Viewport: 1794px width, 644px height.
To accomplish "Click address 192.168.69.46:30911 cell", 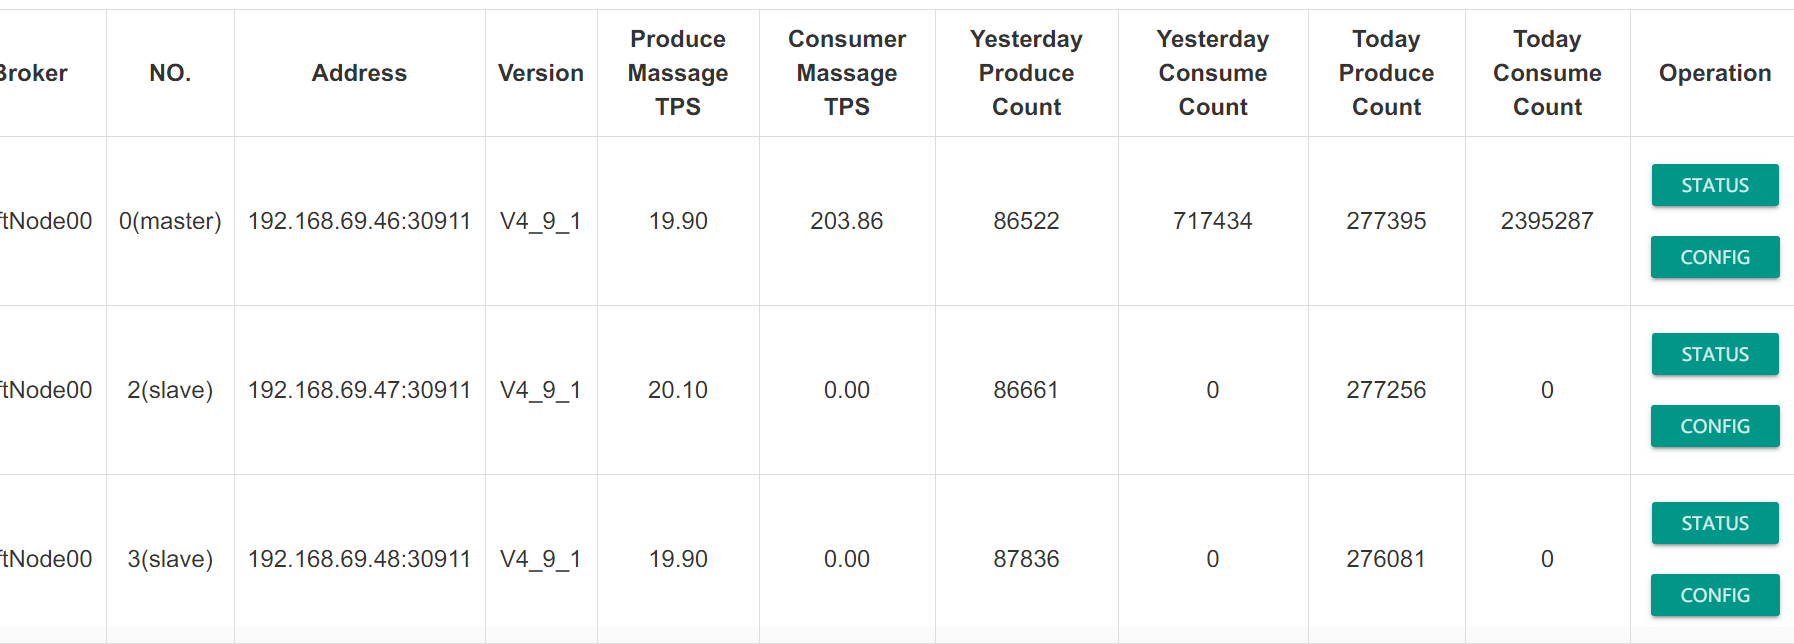I will click(359, 221).
